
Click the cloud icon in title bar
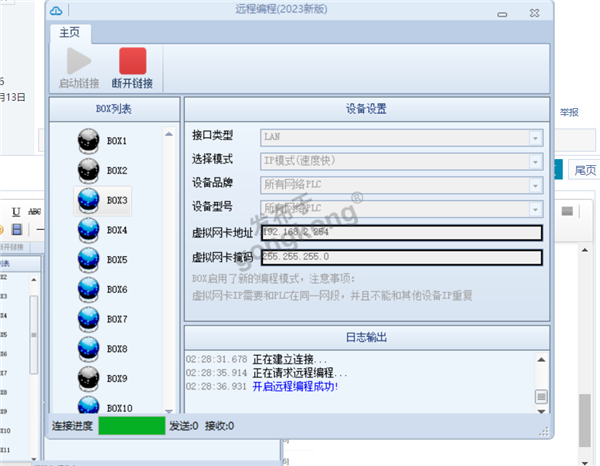pos(55,9)
